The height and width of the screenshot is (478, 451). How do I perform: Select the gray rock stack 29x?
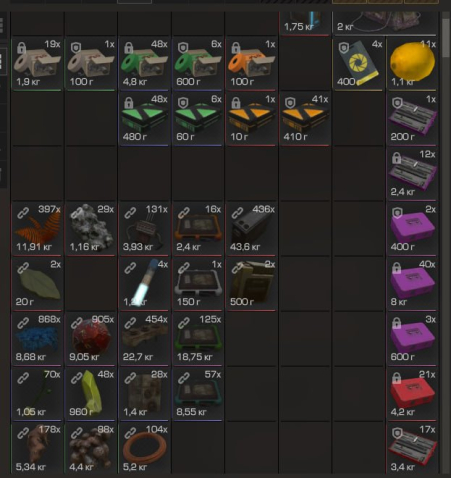[91, 229]
